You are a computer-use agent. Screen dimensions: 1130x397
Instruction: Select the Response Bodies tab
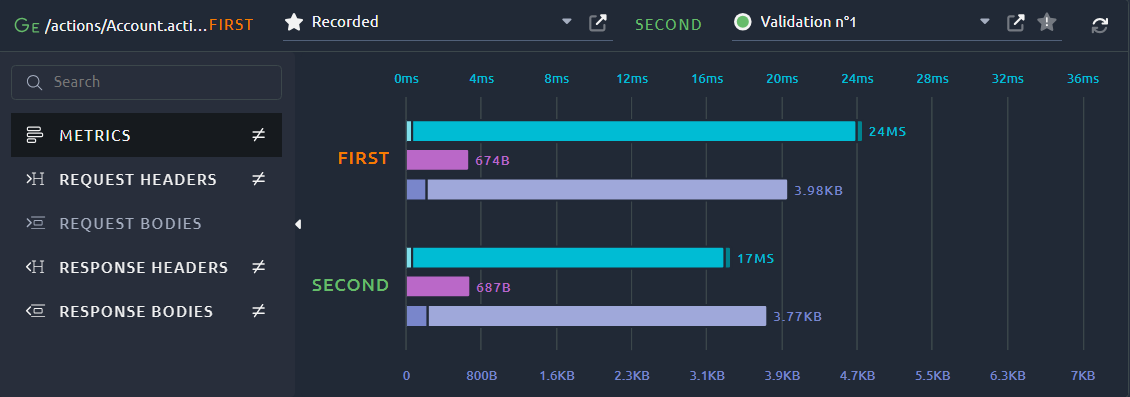146,311
